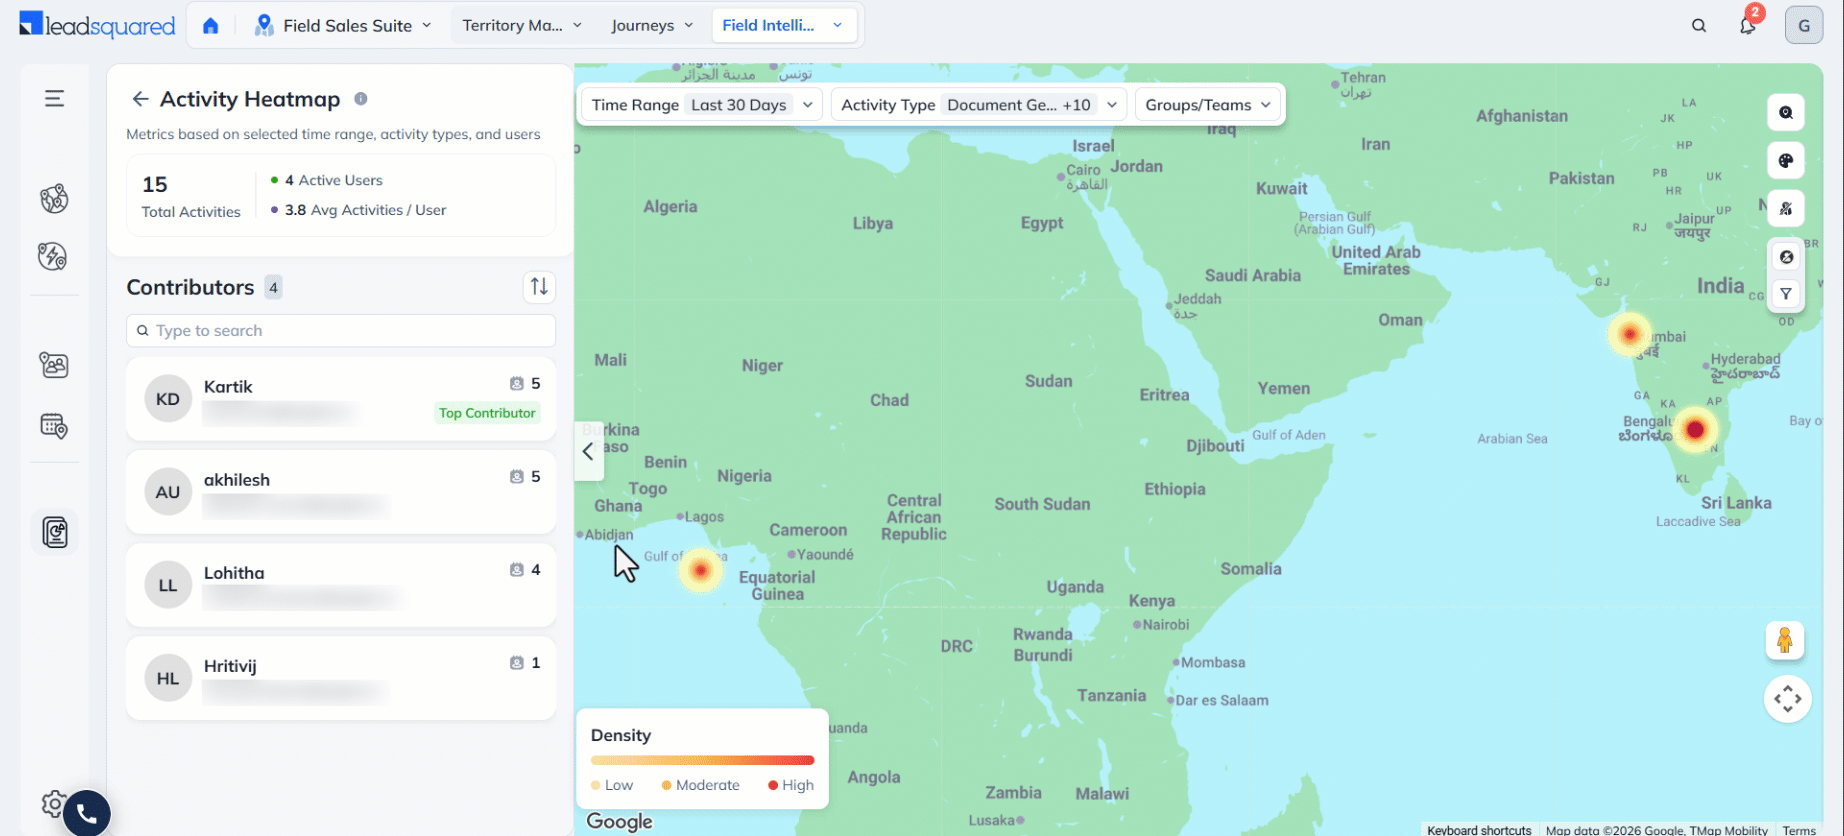Expand the Time Range dropdown
Image resolution: width=1844 pixels, height=836 pixels.
coord(701,105)
